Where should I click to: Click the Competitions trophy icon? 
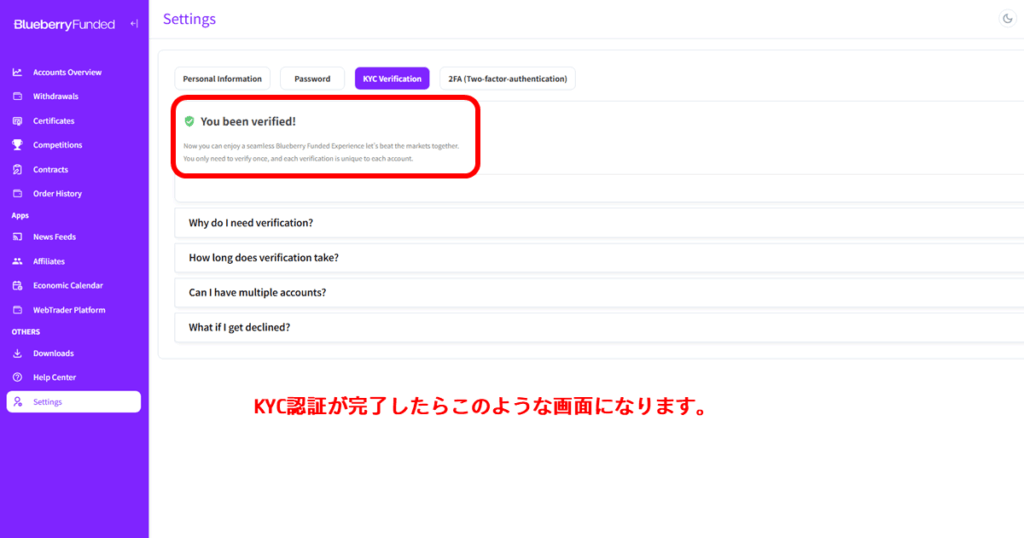tap(17, 145)
